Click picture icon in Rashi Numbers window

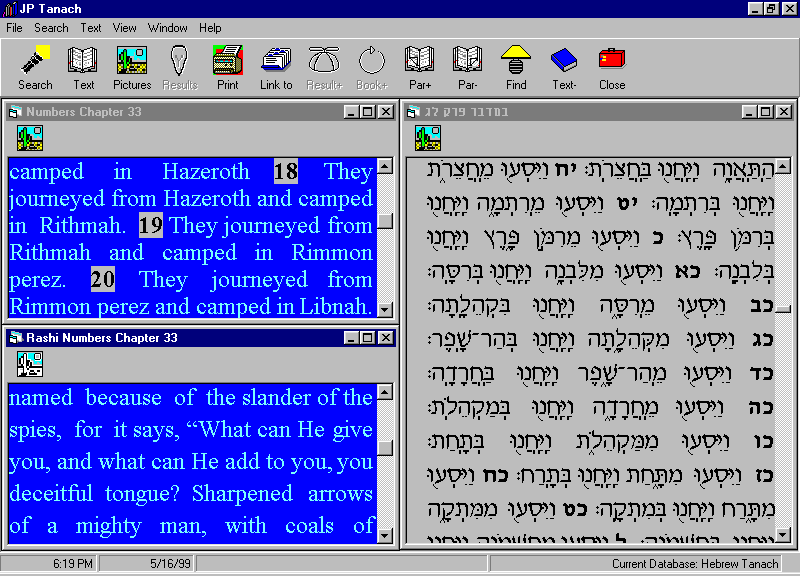coord(30,364)
